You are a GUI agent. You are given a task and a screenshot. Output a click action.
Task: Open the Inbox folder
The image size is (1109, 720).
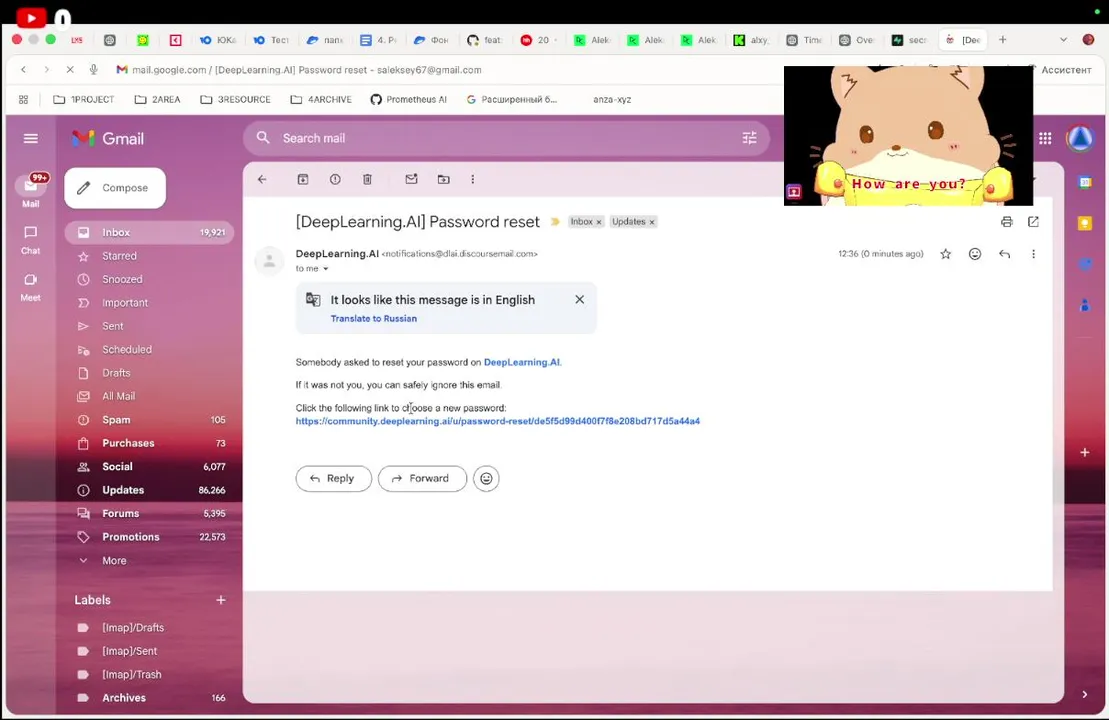pyautogui.click(x=149, y=233)
